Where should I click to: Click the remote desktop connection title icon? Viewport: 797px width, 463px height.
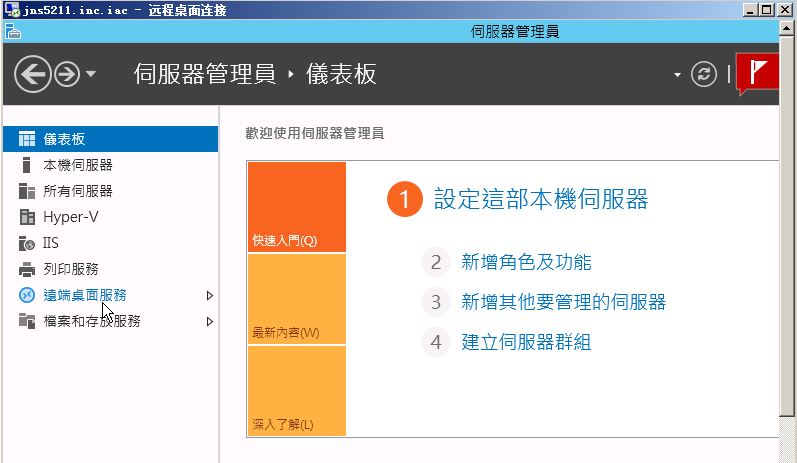[x=12, y=10]
